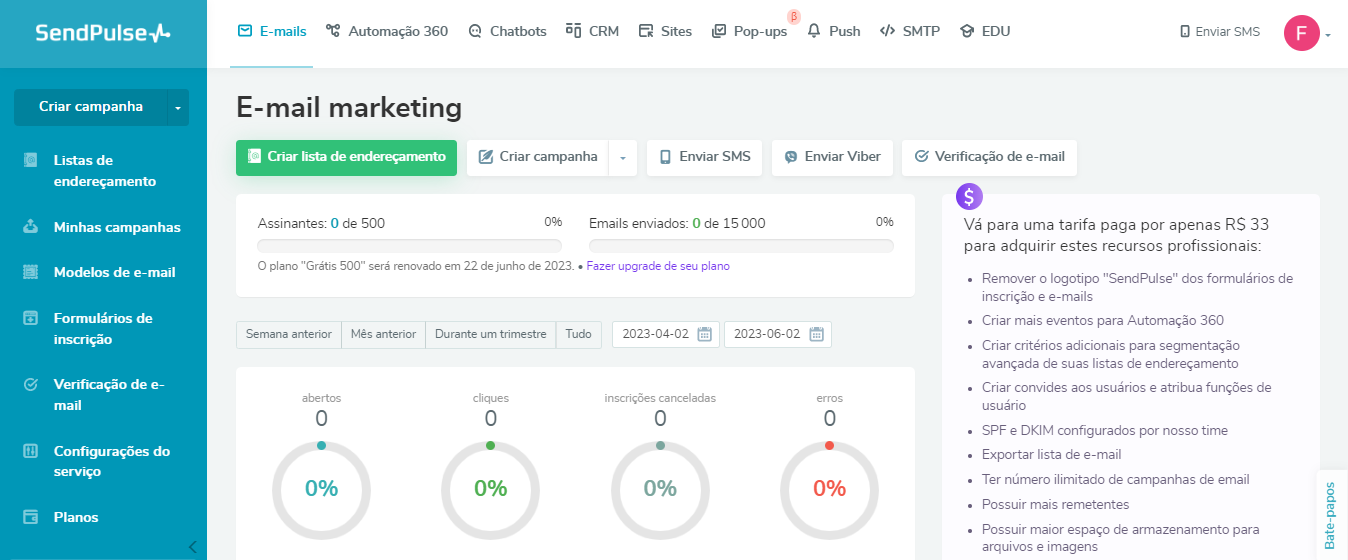Click the Planos wallet icon
This screenshot has height=560, width=1348.
coord(31,517)
